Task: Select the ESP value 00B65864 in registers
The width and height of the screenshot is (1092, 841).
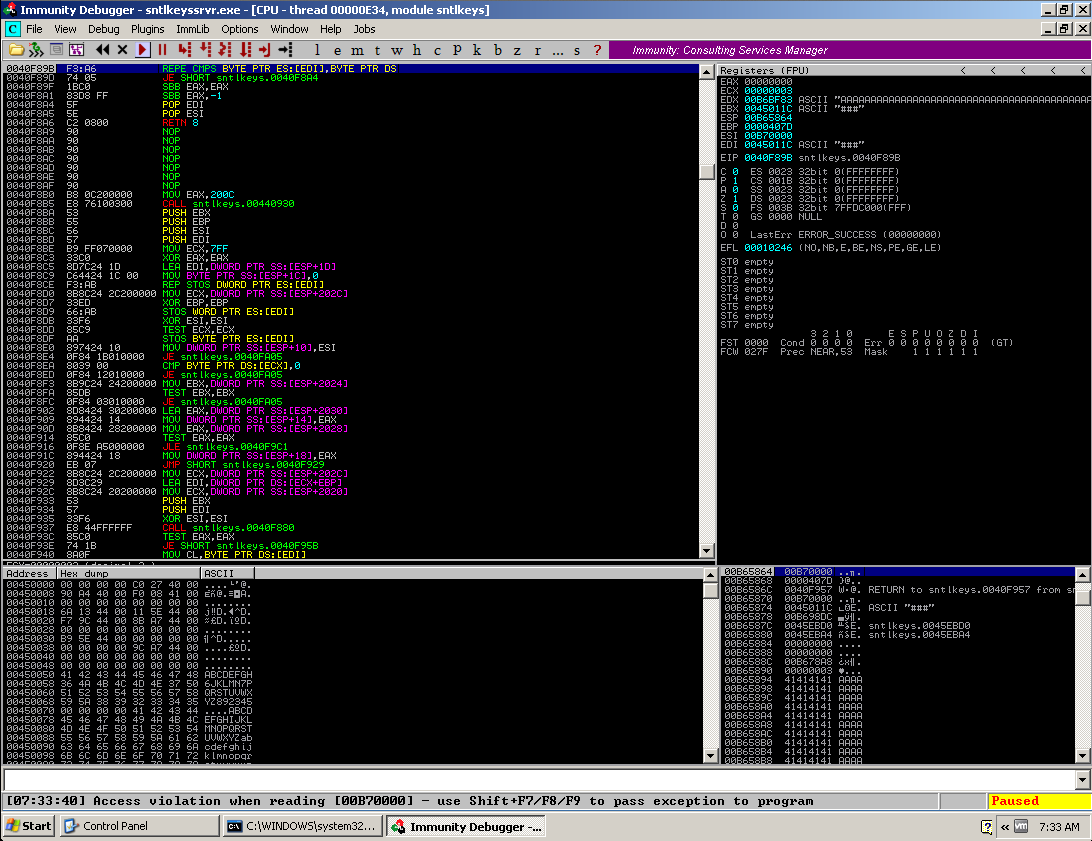Action: [767, 118]
